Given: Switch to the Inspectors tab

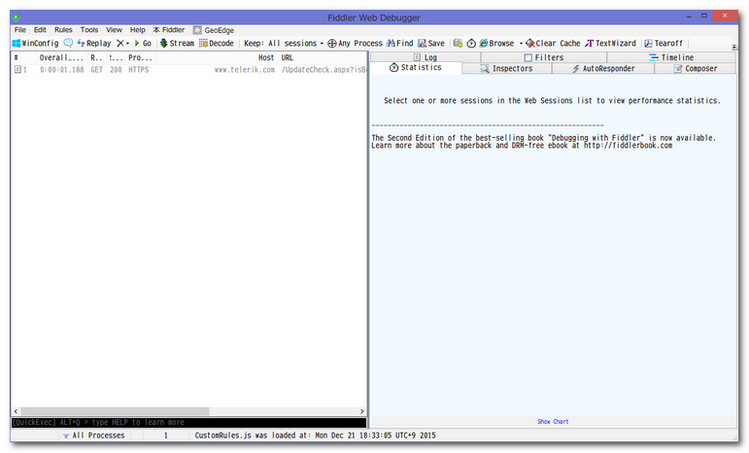Looking at the screenshot, I should [506, 68].
